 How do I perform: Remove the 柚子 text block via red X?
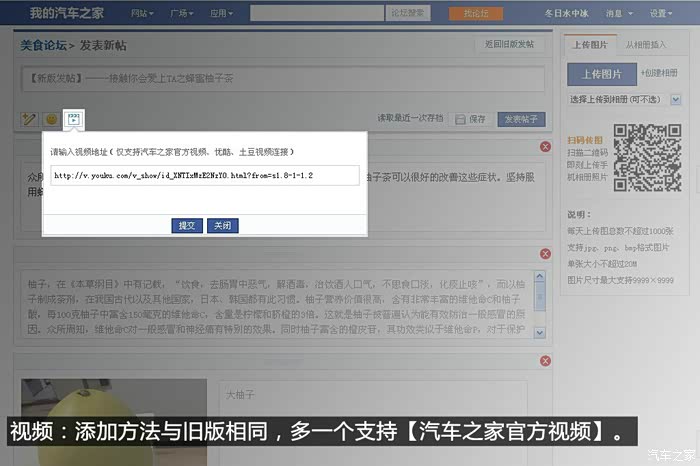pyautogui.click(x=545, y=254)
